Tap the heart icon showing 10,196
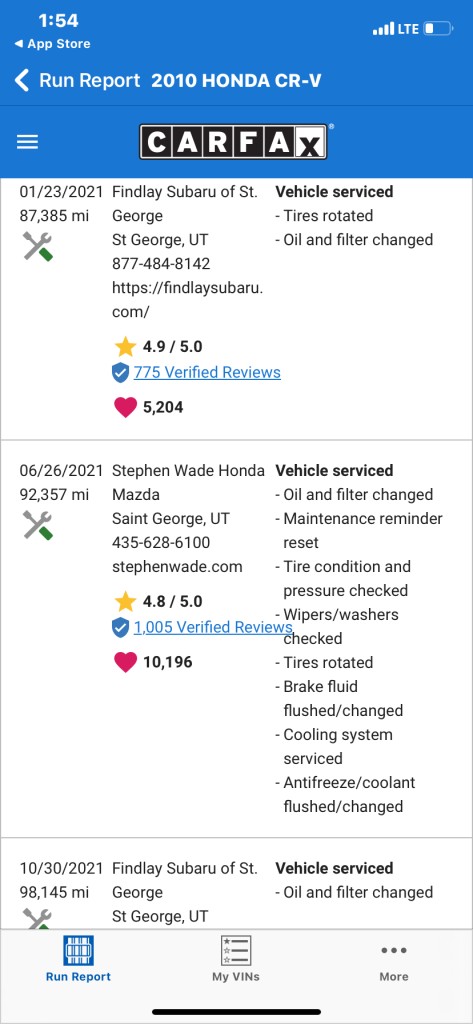473x1024 pixels. coord(125,662)
